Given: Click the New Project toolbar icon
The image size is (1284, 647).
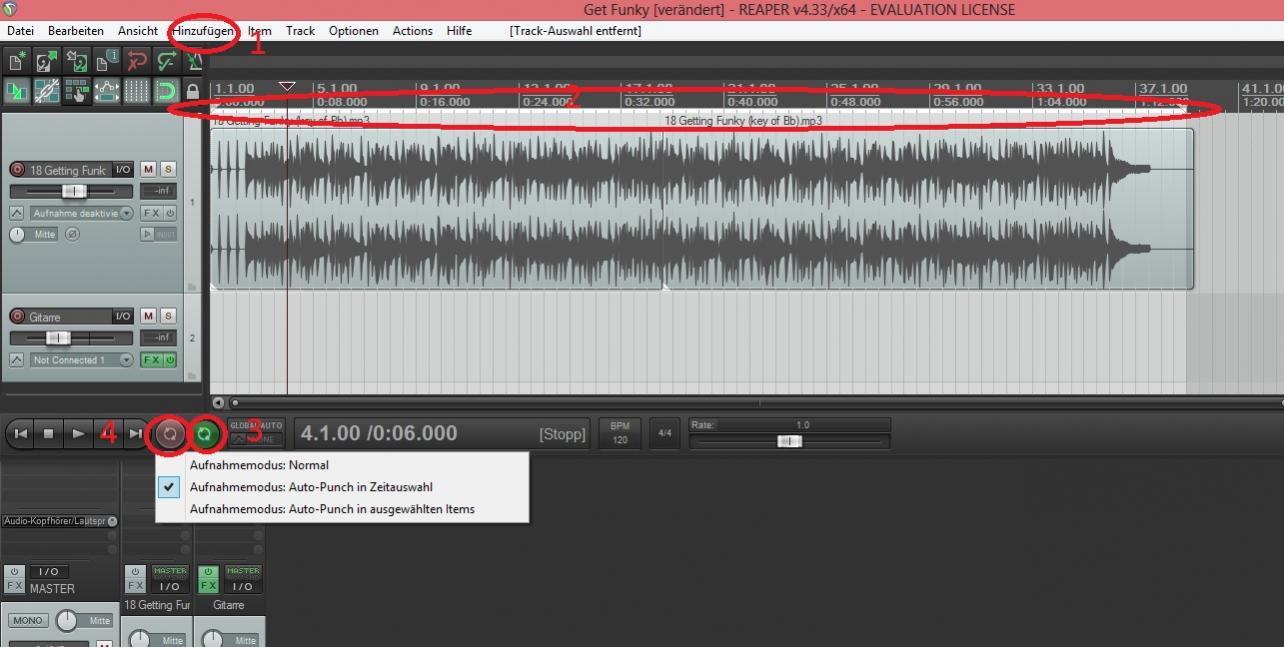Looking at the screenshot, I should pyautogui.click(x=17, y=62).
